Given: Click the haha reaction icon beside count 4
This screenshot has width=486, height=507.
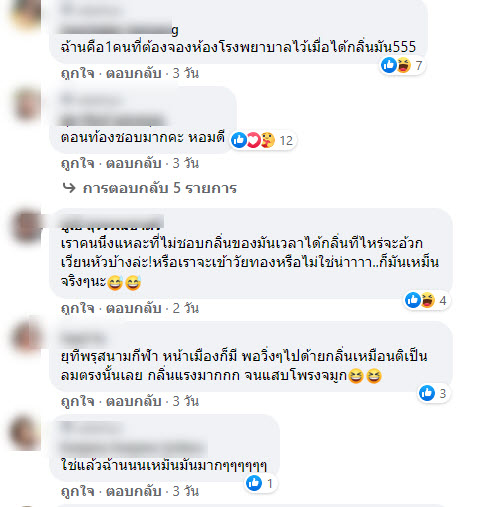Looking at the screenshot, I should click(428, 300).
